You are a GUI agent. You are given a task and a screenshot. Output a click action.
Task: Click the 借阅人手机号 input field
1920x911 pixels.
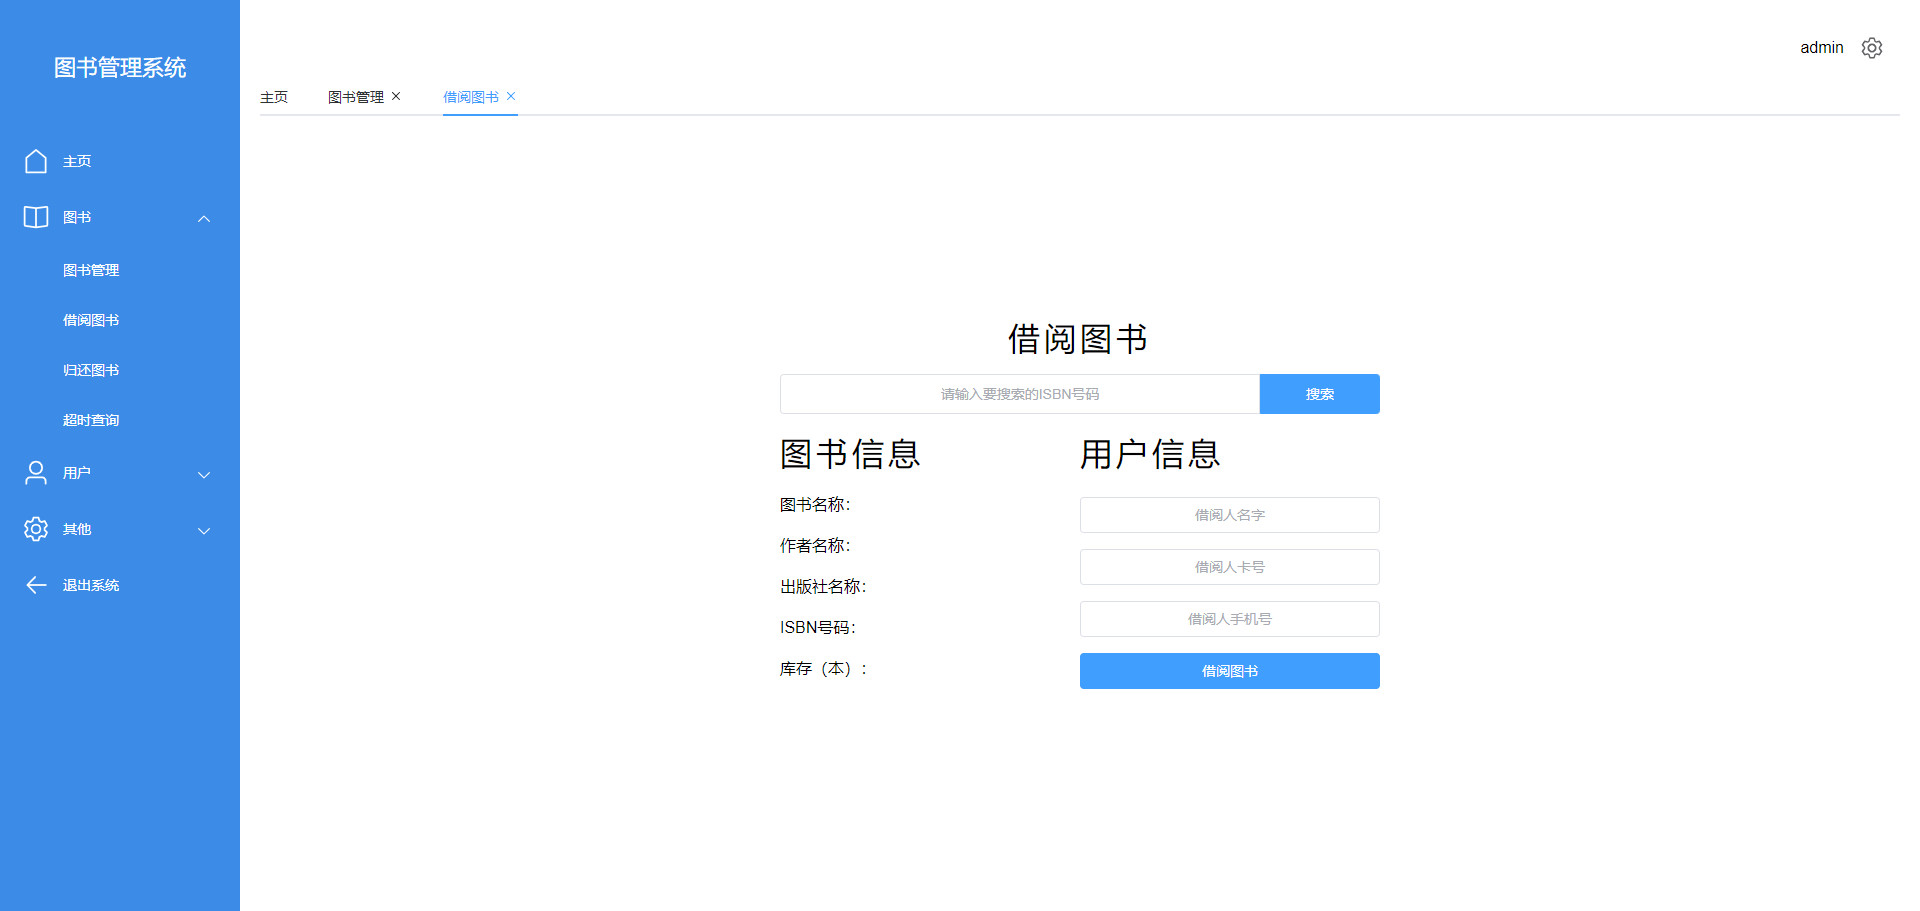[1229, 619]
